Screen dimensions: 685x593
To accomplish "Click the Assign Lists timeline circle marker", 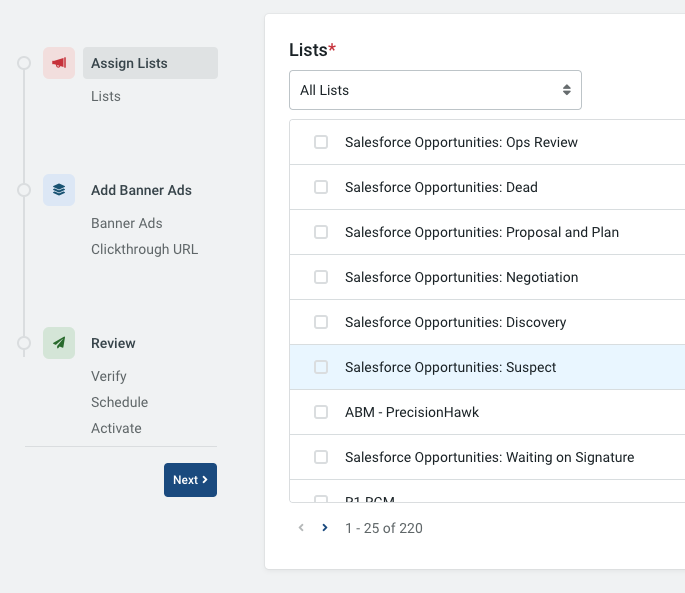I will (x=24, y=63).
